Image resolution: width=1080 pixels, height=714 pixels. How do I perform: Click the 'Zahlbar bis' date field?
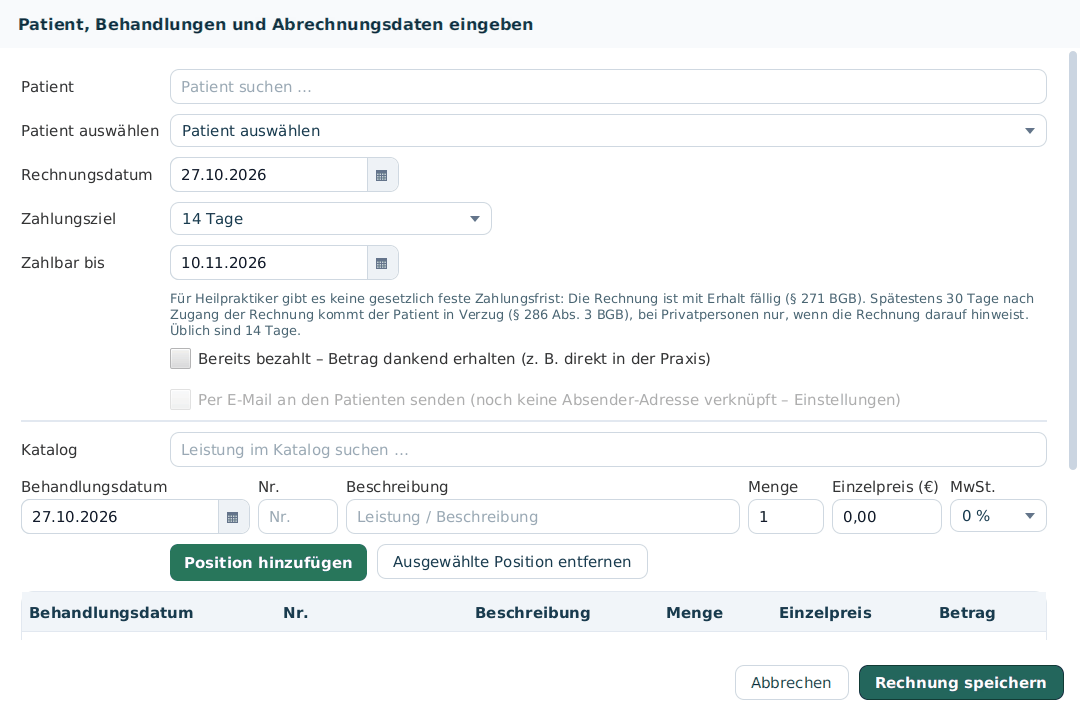(x=269, y=263)
